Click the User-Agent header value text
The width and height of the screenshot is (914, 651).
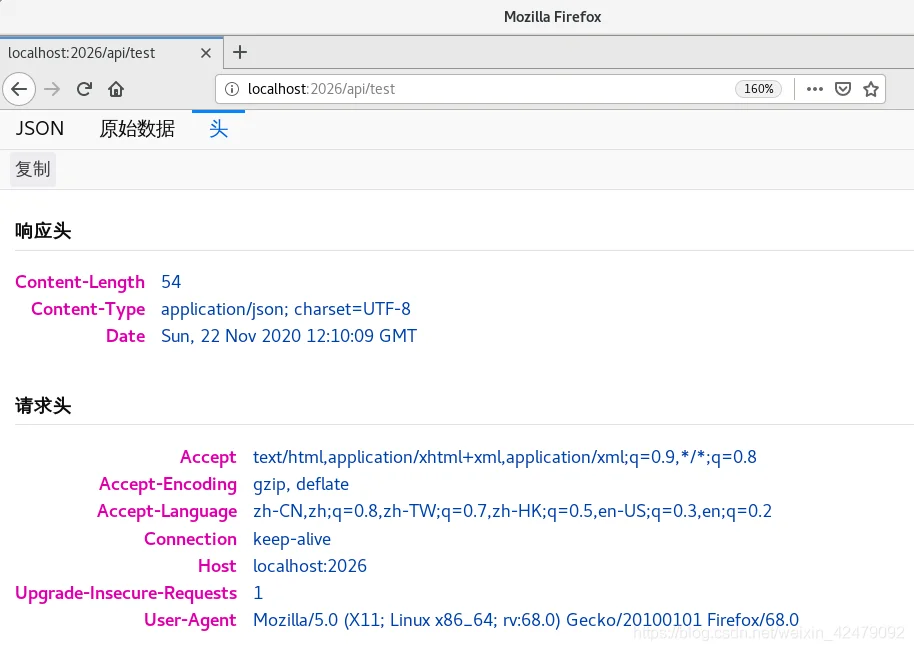(x=526, y=620)
